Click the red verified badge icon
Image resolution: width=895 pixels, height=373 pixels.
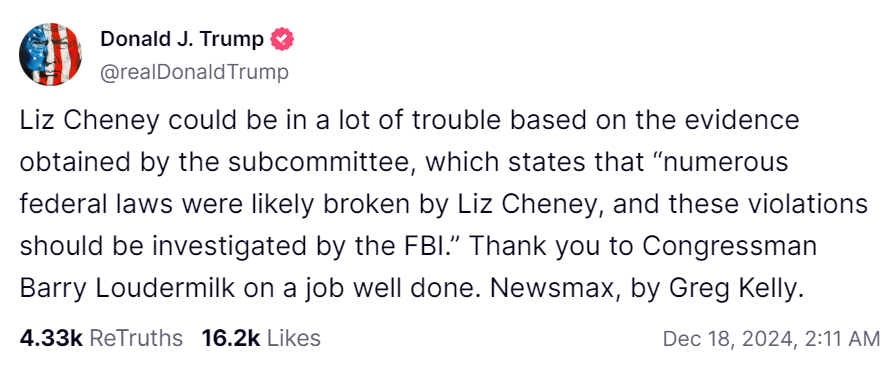tap(282, 39)
